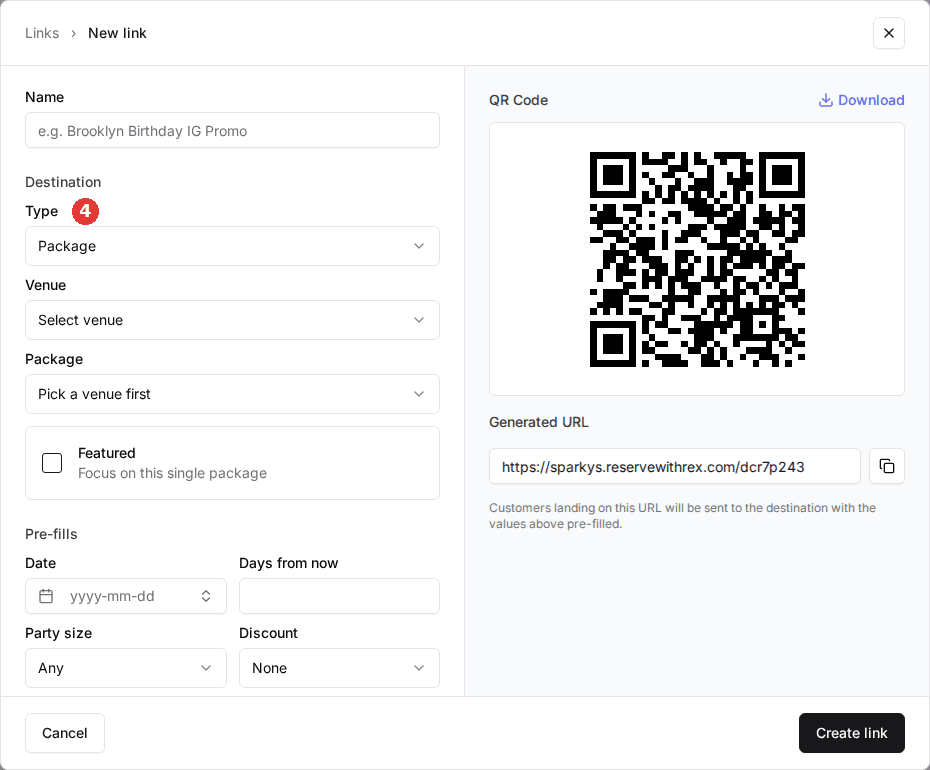Click the Days from now field

[x=339, y=596]
